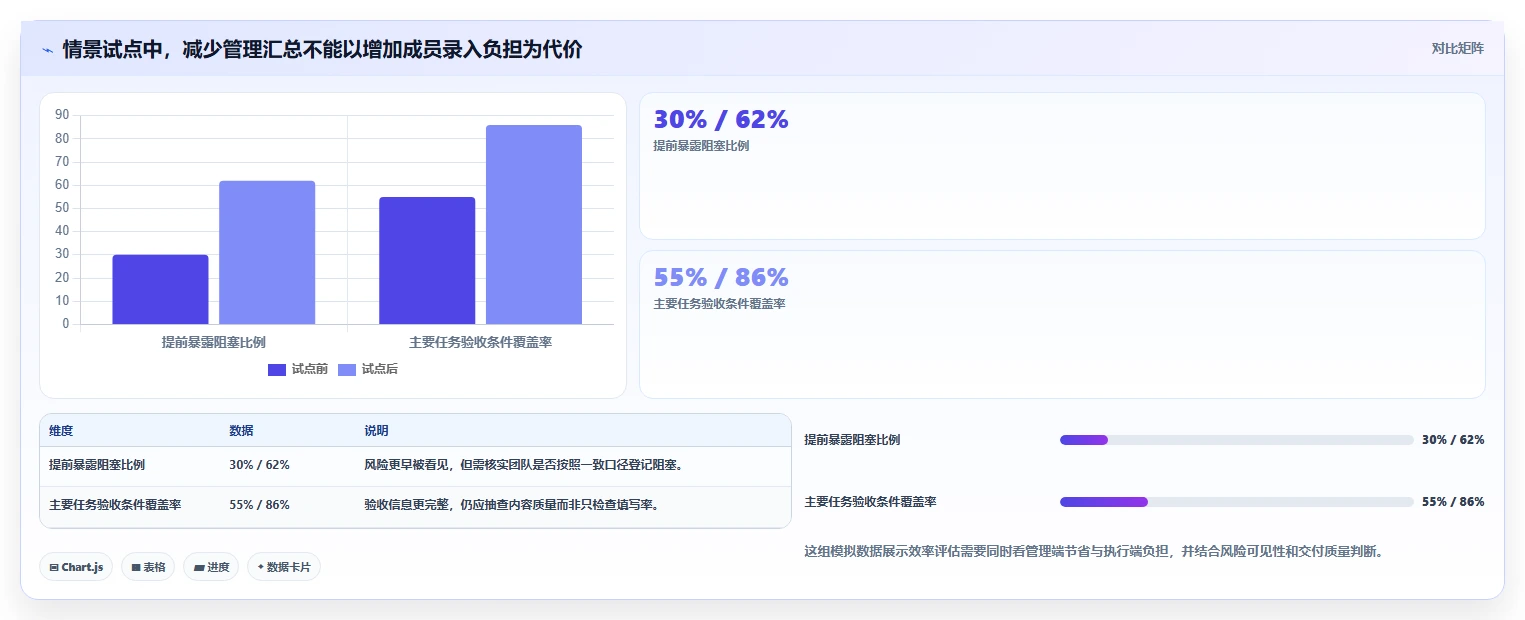Screen dimensions: 1525x620
Task: Click progress row label 提前暴露阻塞比例
Action: click(852, 440)
